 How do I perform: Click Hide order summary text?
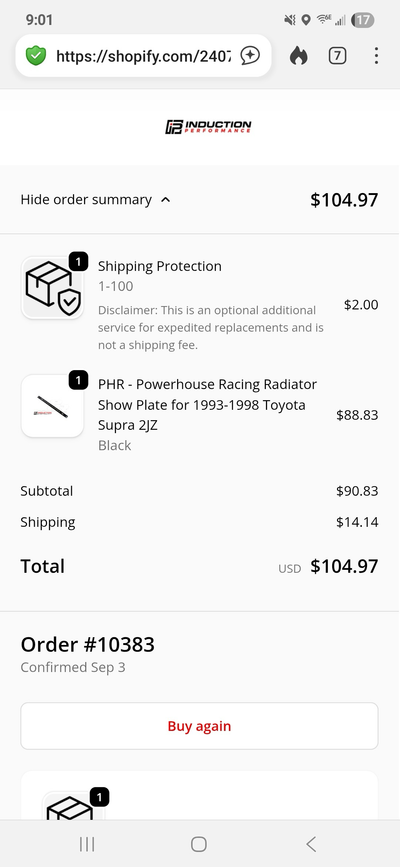(x=86, y=200)
